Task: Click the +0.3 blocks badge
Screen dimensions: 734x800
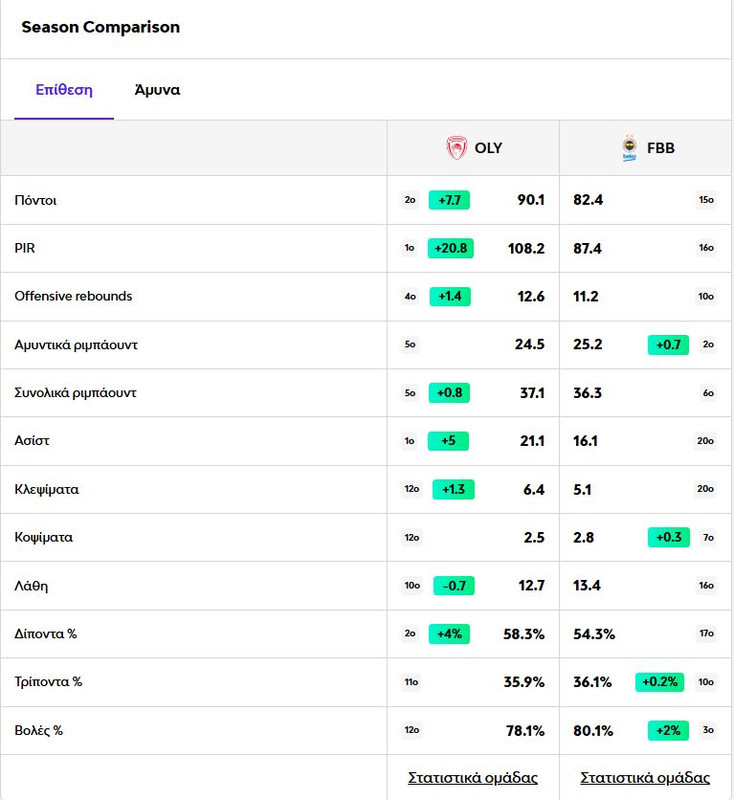Action: [x=669, y=537]
